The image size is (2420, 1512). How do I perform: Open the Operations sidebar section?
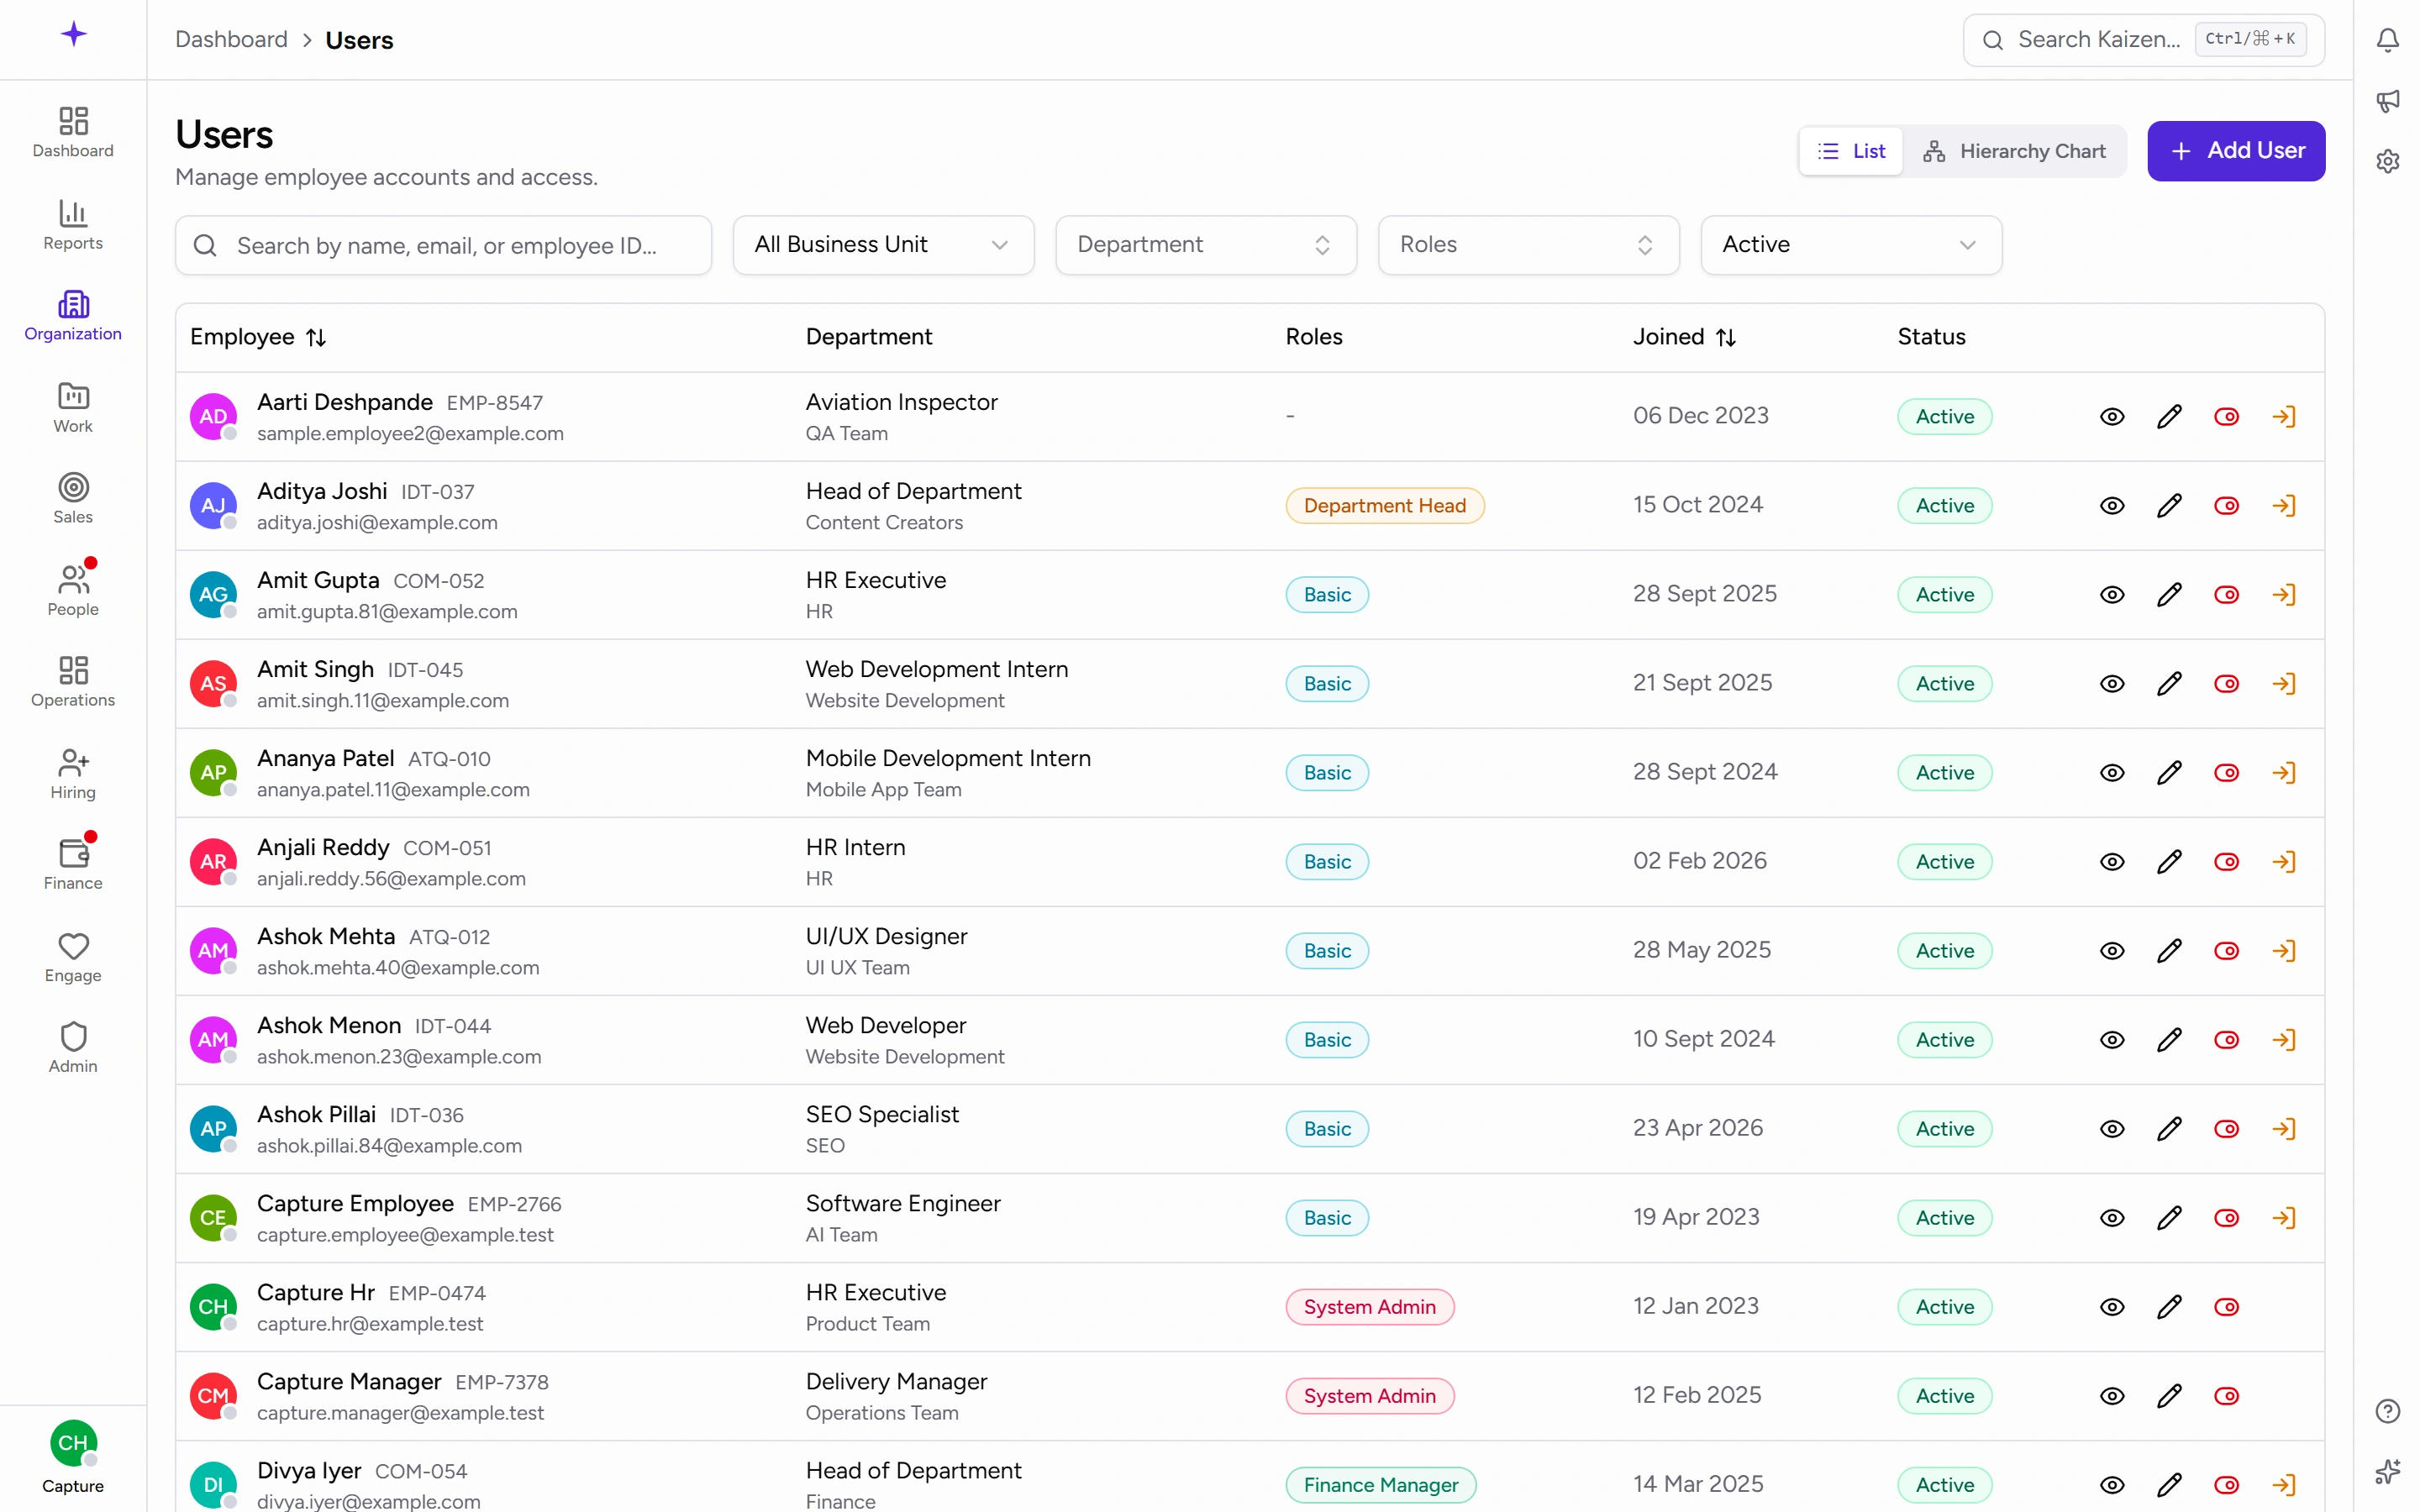[73, 682]
